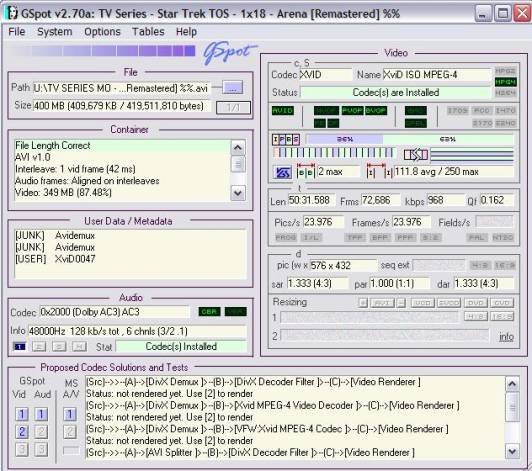Click the I-frame interval icon next to 111.8 avg

pyautogui.click(x=379, y=171)
